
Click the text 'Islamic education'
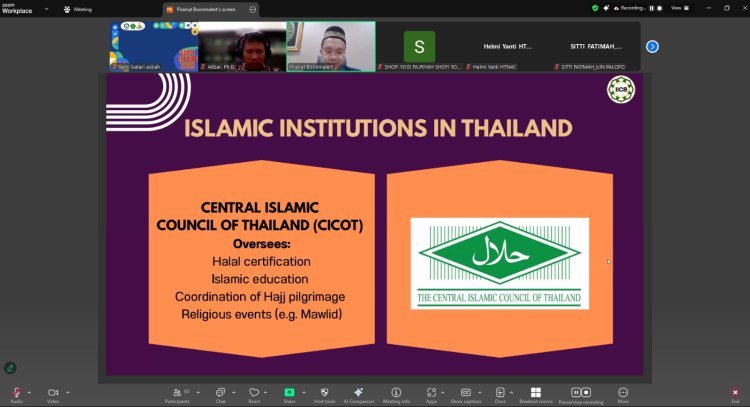(260, 279)
